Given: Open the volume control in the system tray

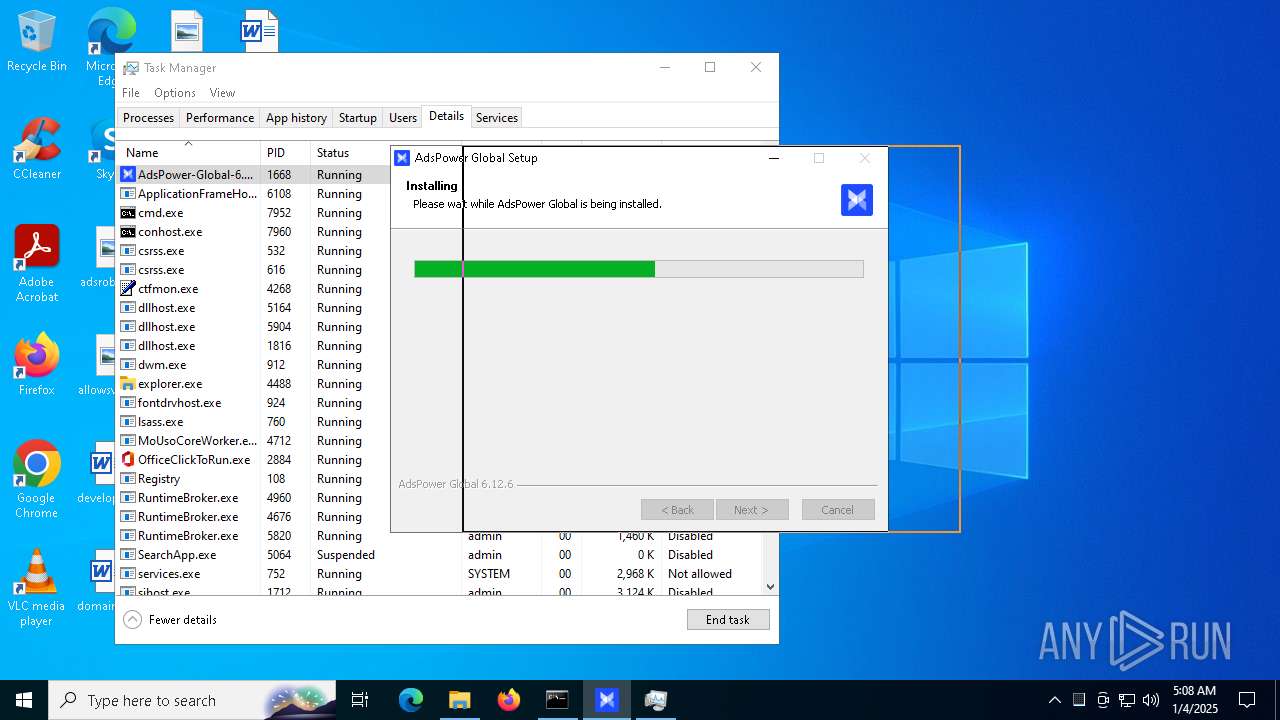Looking at the screenshot, I should point(1151,700).
